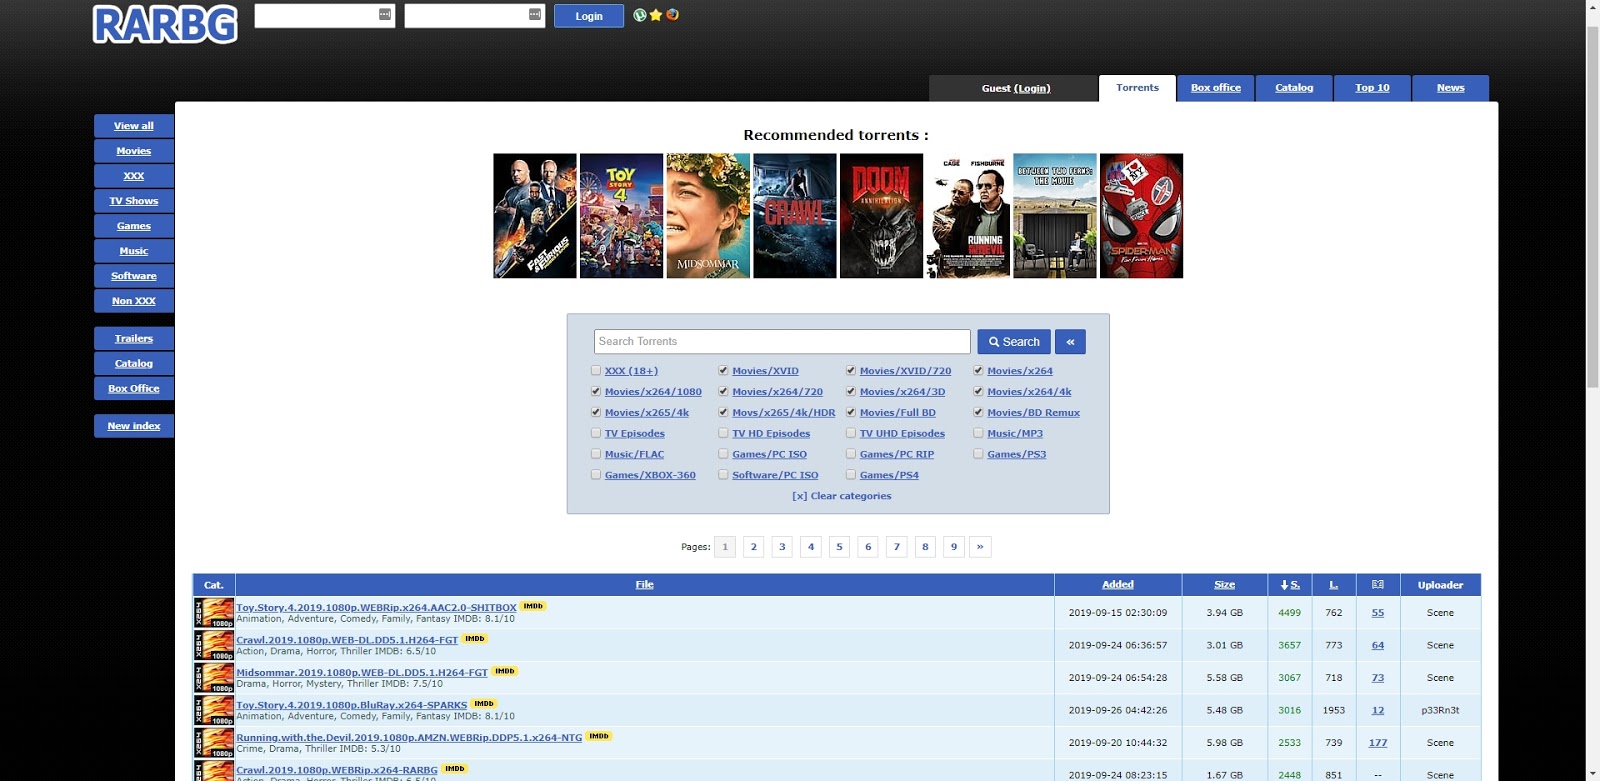Click the Search button
The width and height of the screenshot is (1600, 781).
pos(1014,342)
